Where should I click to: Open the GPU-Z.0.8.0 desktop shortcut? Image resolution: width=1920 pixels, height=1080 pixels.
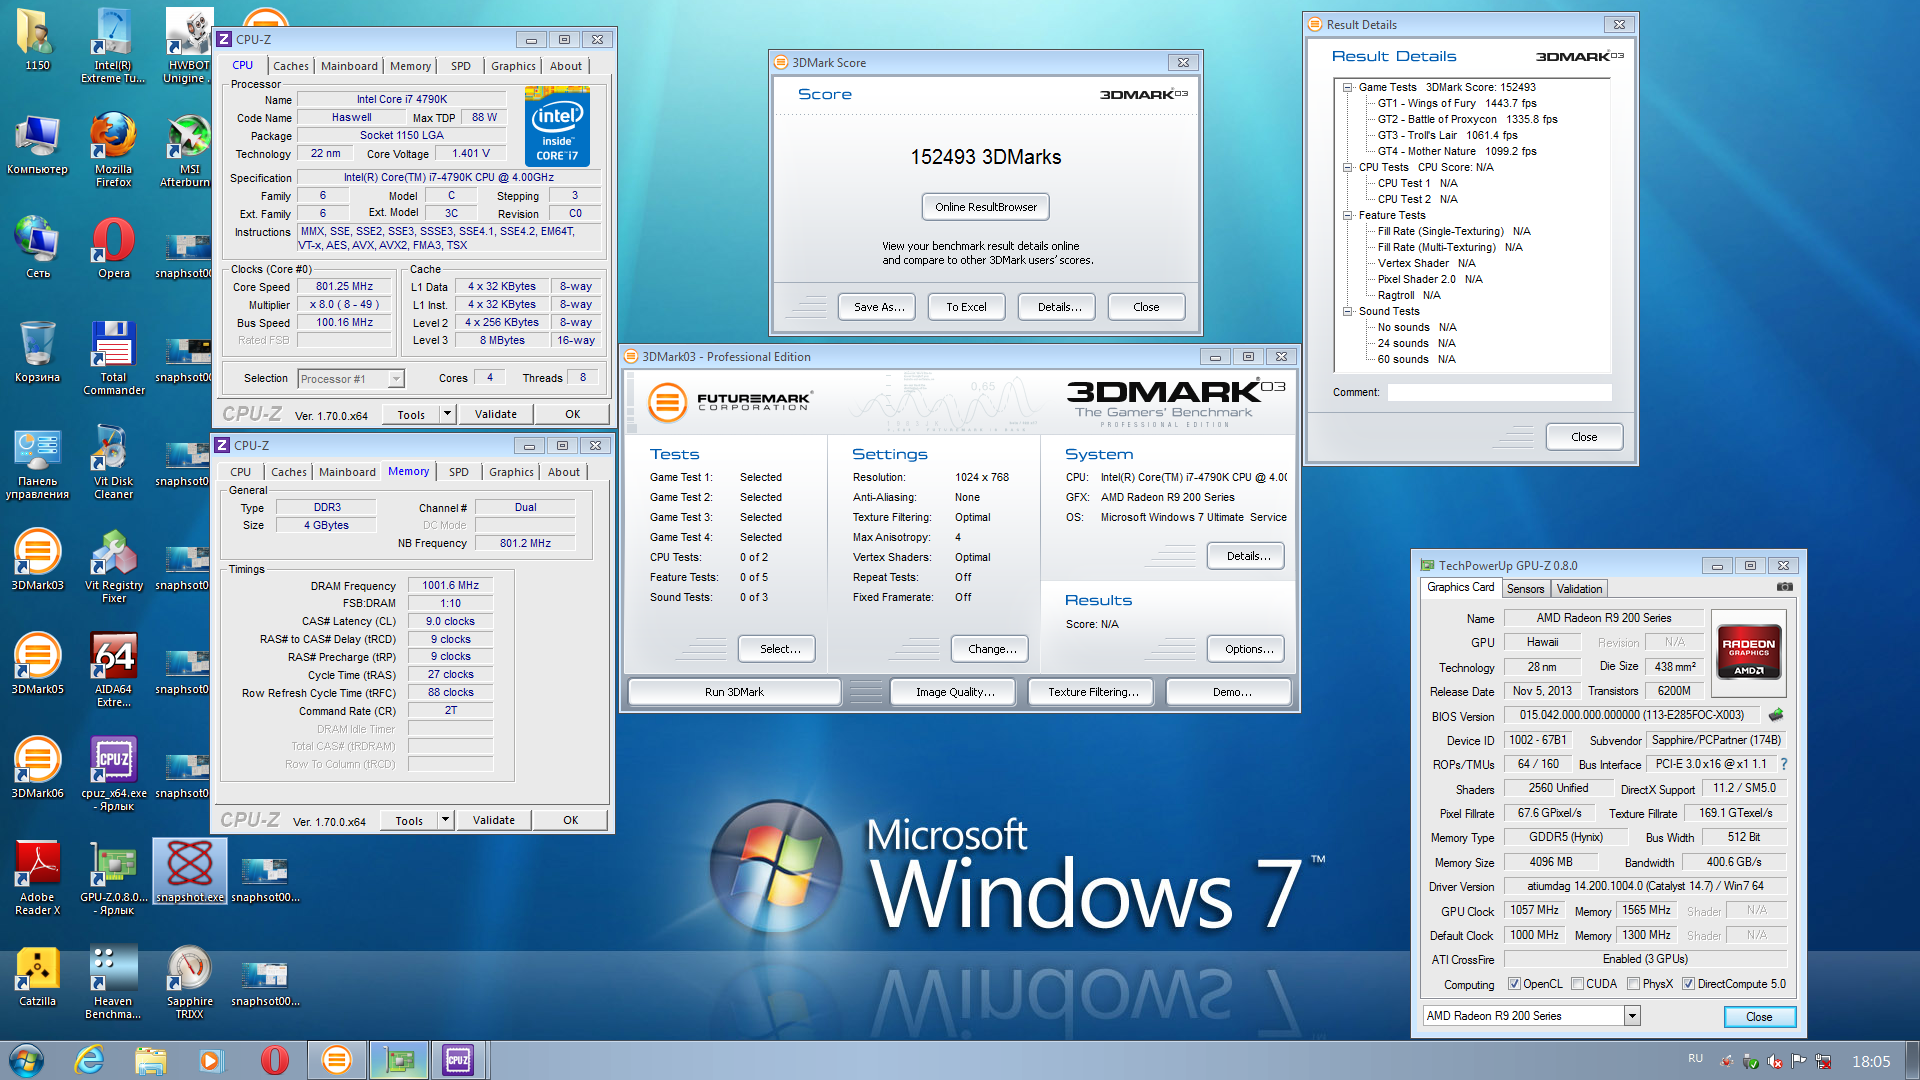(x=113, y=878)
